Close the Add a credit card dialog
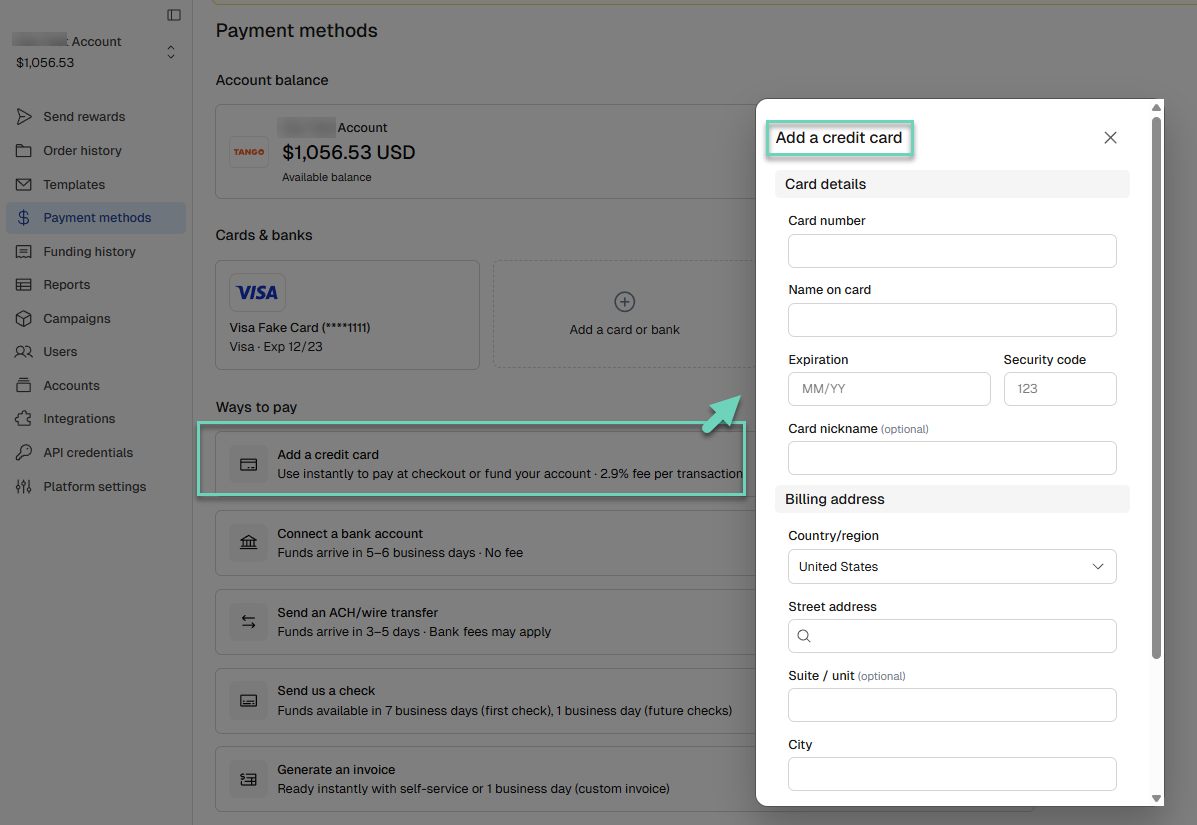Viewport: 1197px width, 825px height. 1110,137
